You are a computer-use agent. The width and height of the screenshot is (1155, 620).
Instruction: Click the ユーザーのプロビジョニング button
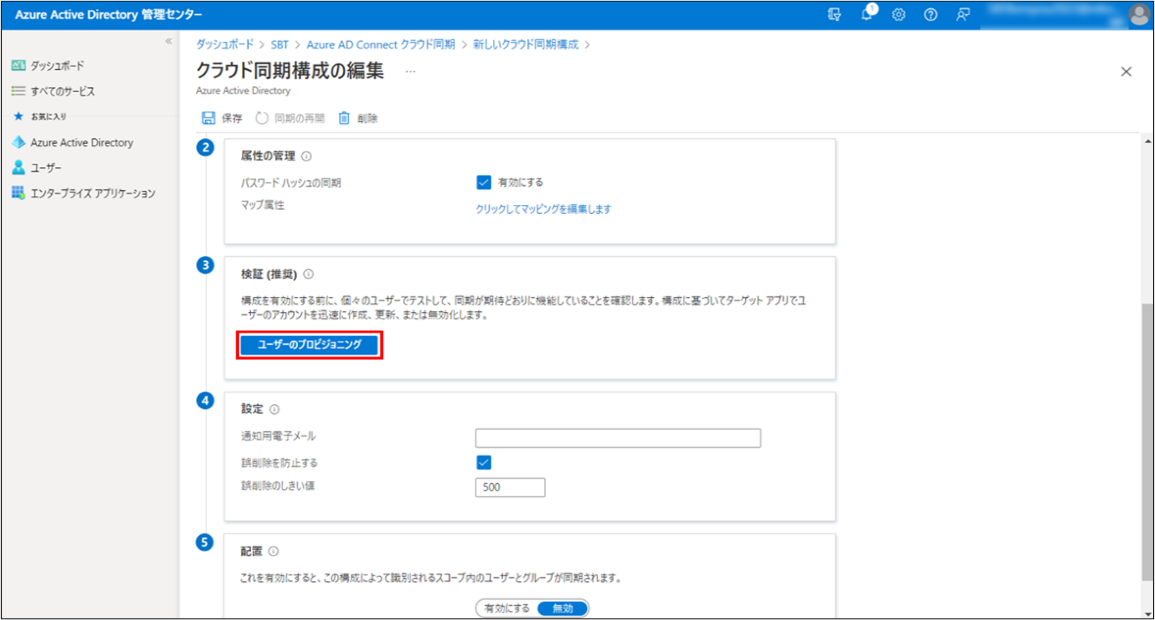pos(309,345)
